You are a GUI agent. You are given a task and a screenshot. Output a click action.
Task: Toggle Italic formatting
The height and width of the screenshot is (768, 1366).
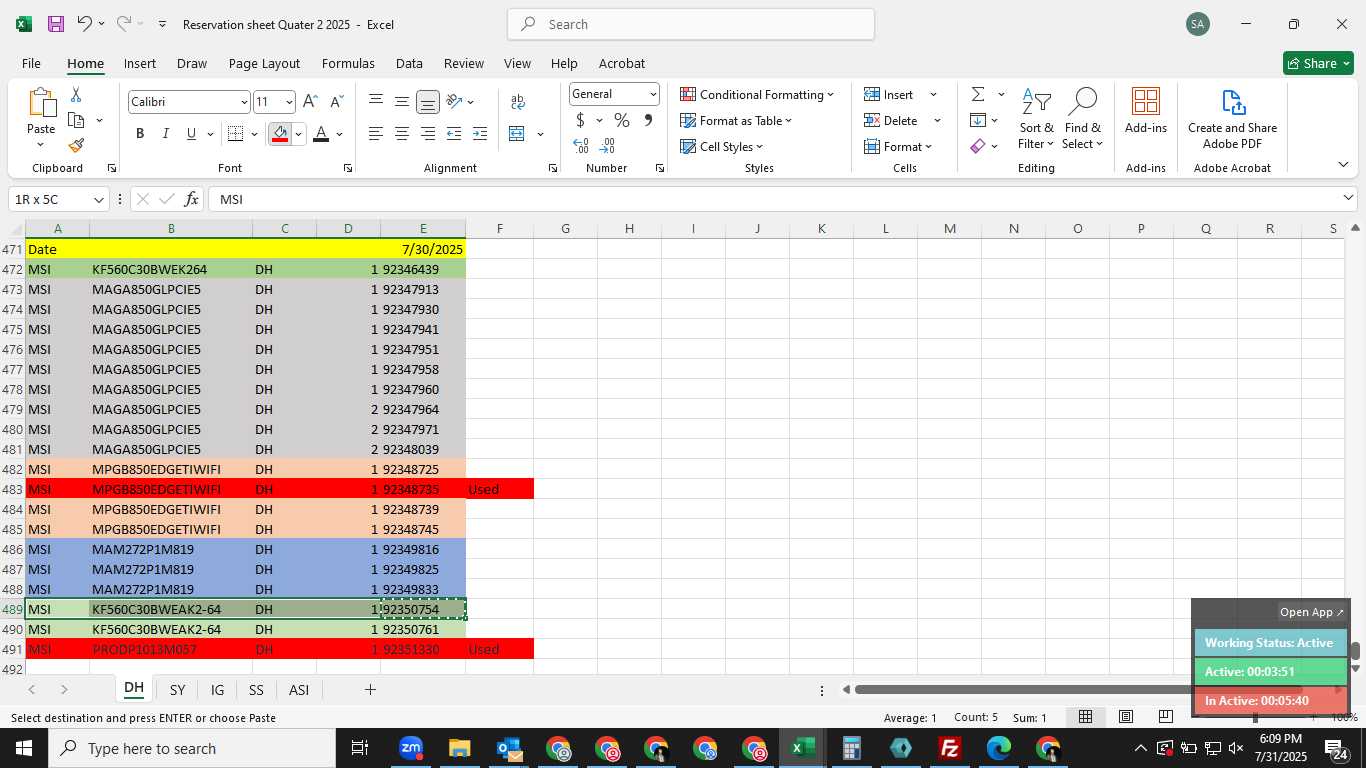pyautogui.click(x=165, y=133)
